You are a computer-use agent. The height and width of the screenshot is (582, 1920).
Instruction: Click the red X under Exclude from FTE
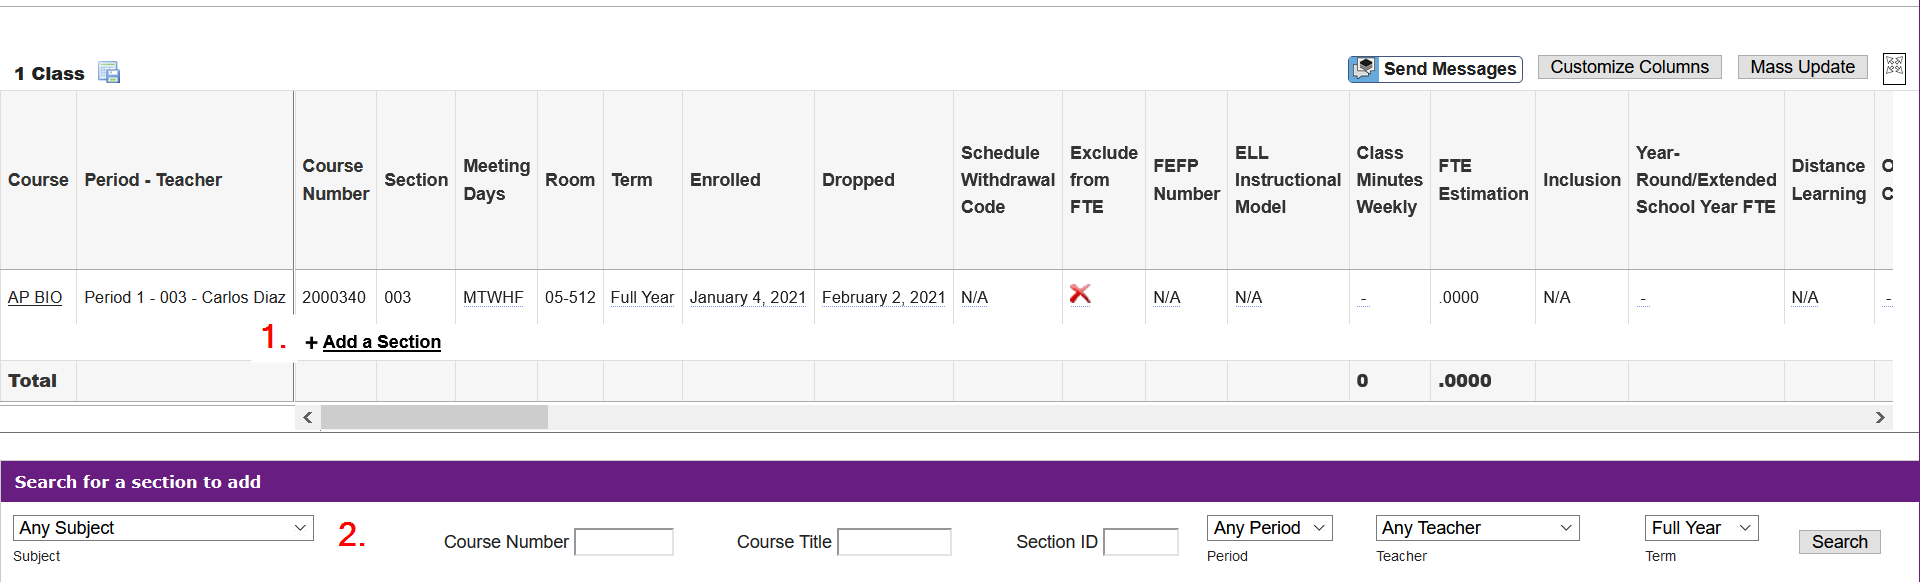pyautogui.click(x=1080, y=294)
